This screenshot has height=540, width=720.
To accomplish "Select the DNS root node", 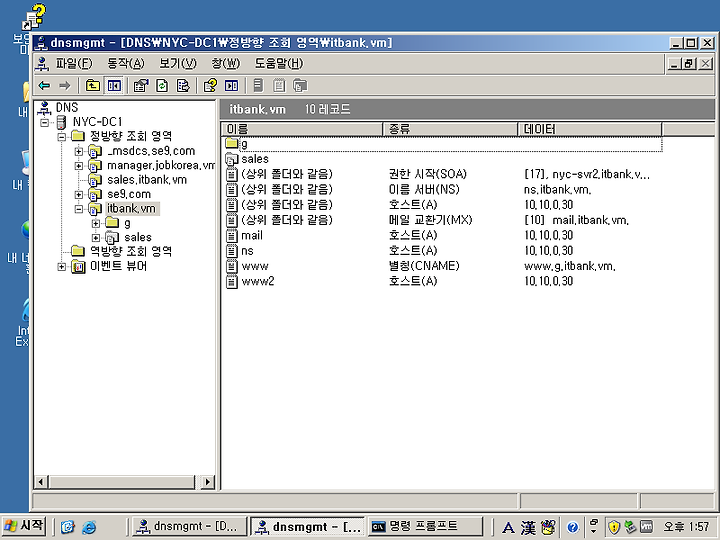I will coord(67,107).
